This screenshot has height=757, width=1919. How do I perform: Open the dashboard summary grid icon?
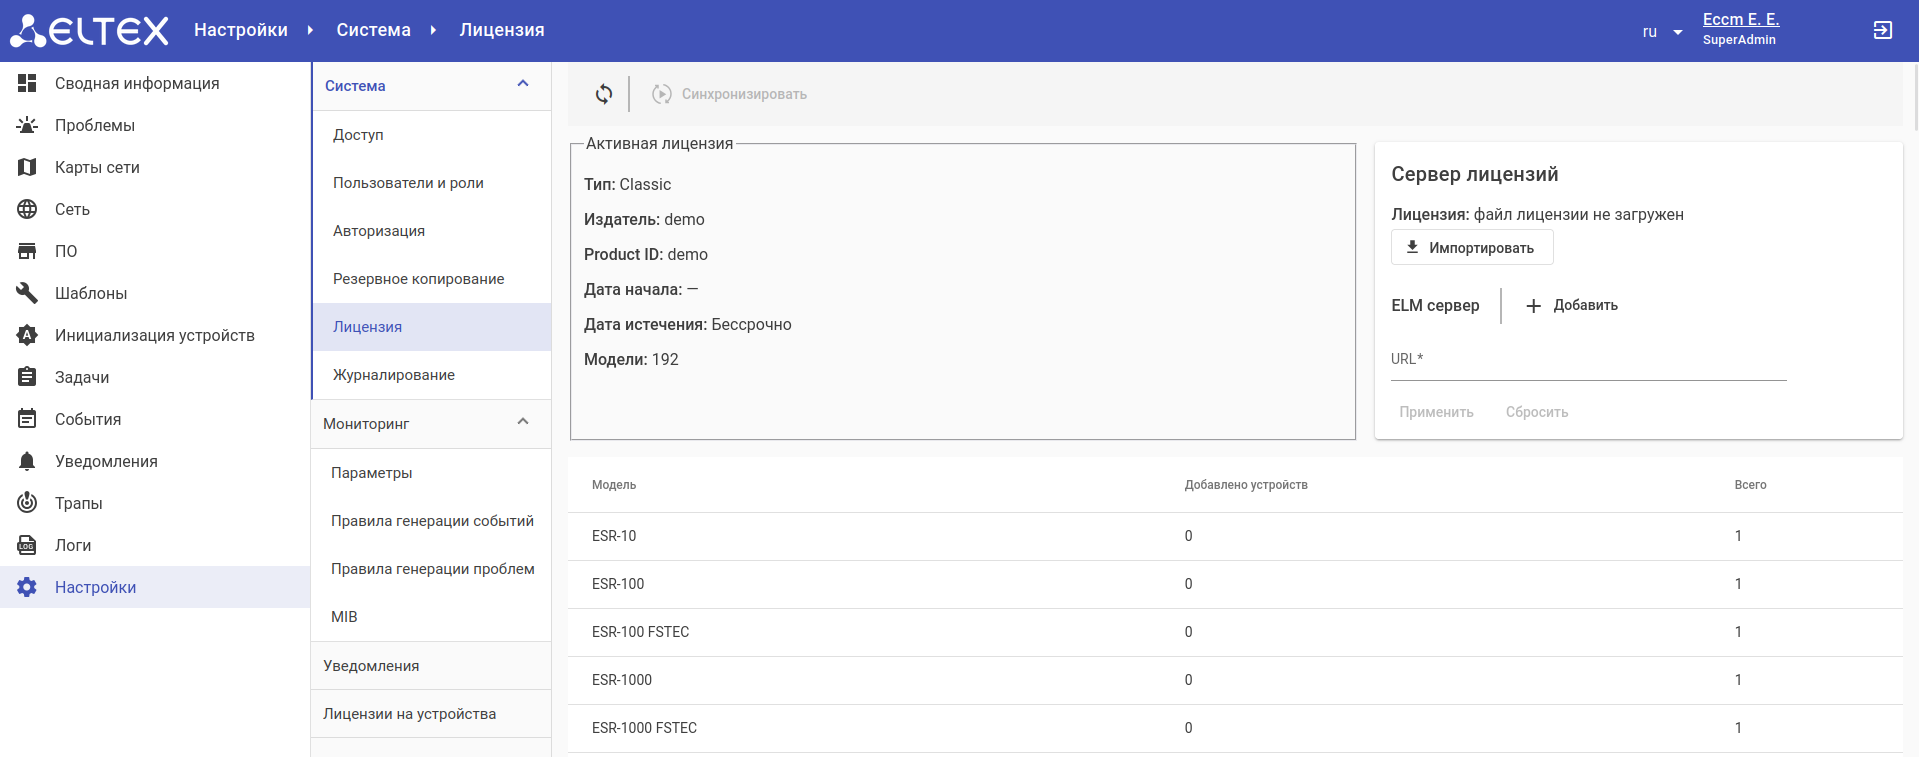tap(27, 83)
